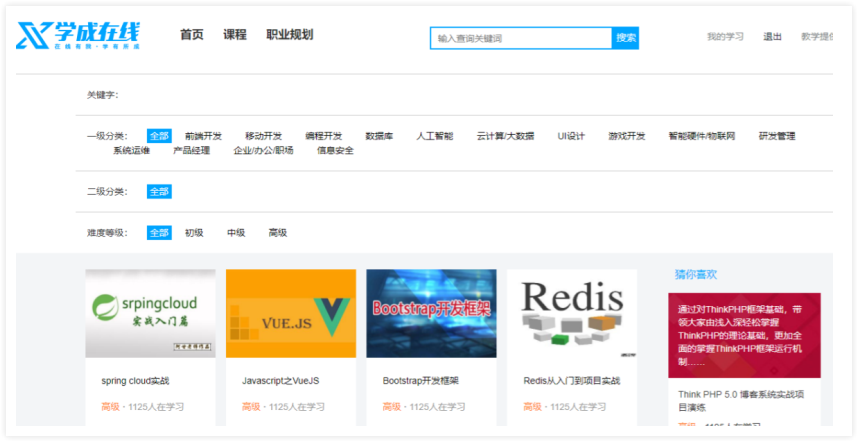This screenshot has height=442, width=858.
Task: Filter by 人工智能 category
Action: coord(434,136)
